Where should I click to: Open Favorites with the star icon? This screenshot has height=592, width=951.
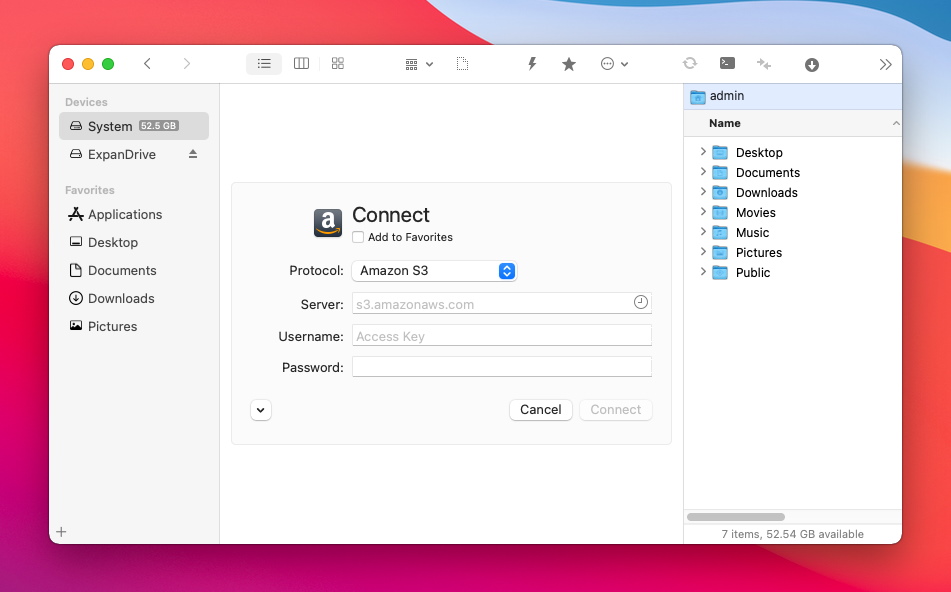click(569, 64)
